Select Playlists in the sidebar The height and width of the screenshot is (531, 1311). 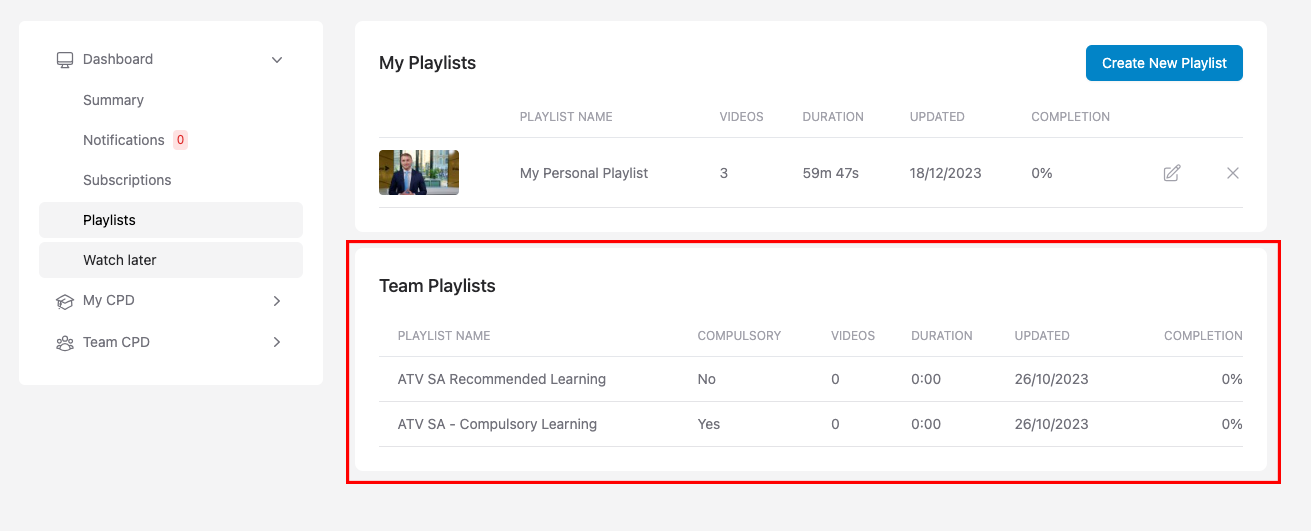[x=109, y=220]
